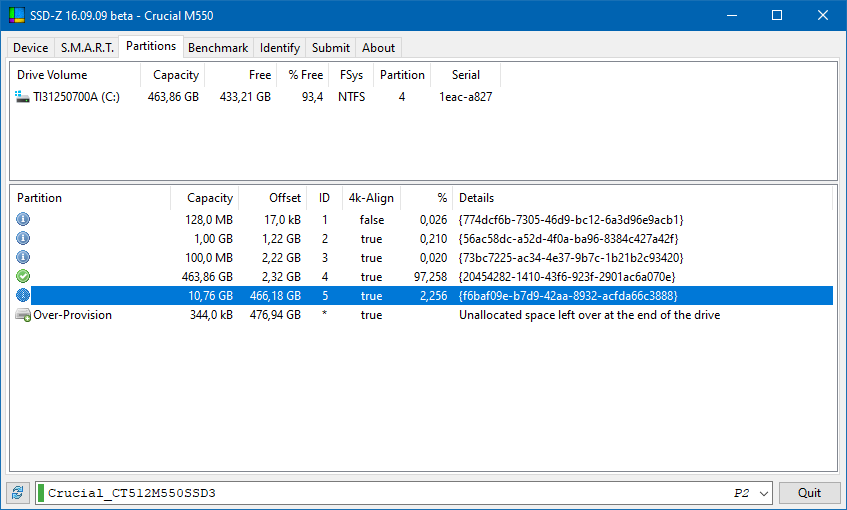Minimize the SSD-Z window
The height and width of the screenshot is (510, 847).
pos(732,15)
